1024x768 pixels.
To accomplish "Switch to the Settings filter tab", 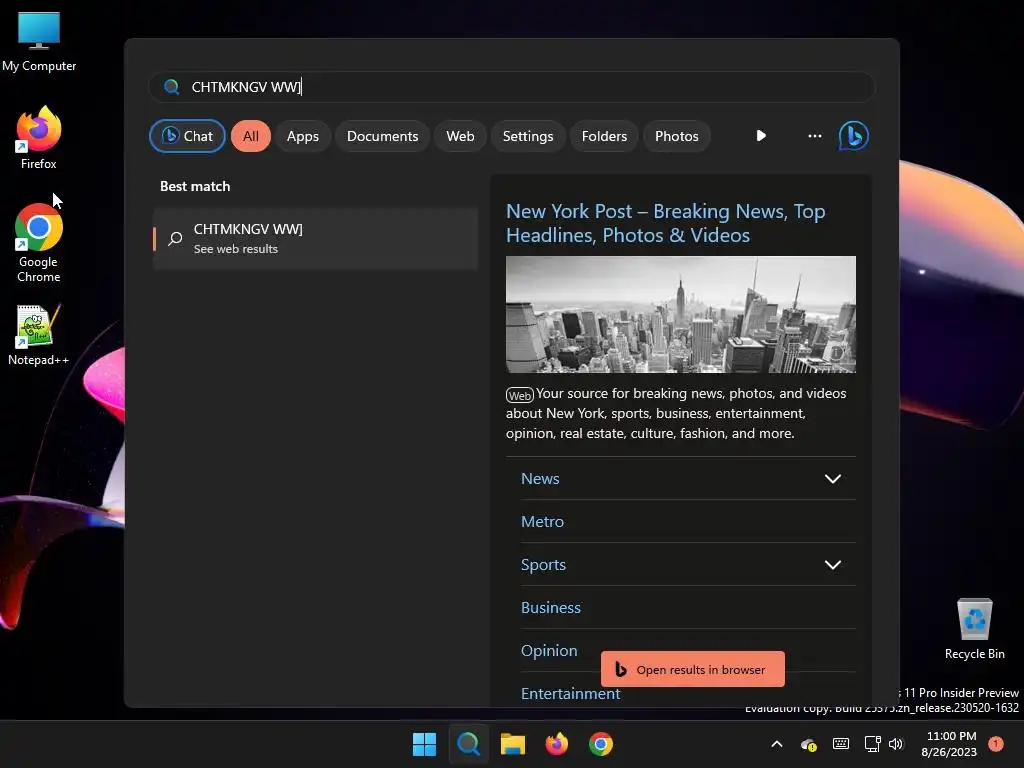I will tap(528, 136).
